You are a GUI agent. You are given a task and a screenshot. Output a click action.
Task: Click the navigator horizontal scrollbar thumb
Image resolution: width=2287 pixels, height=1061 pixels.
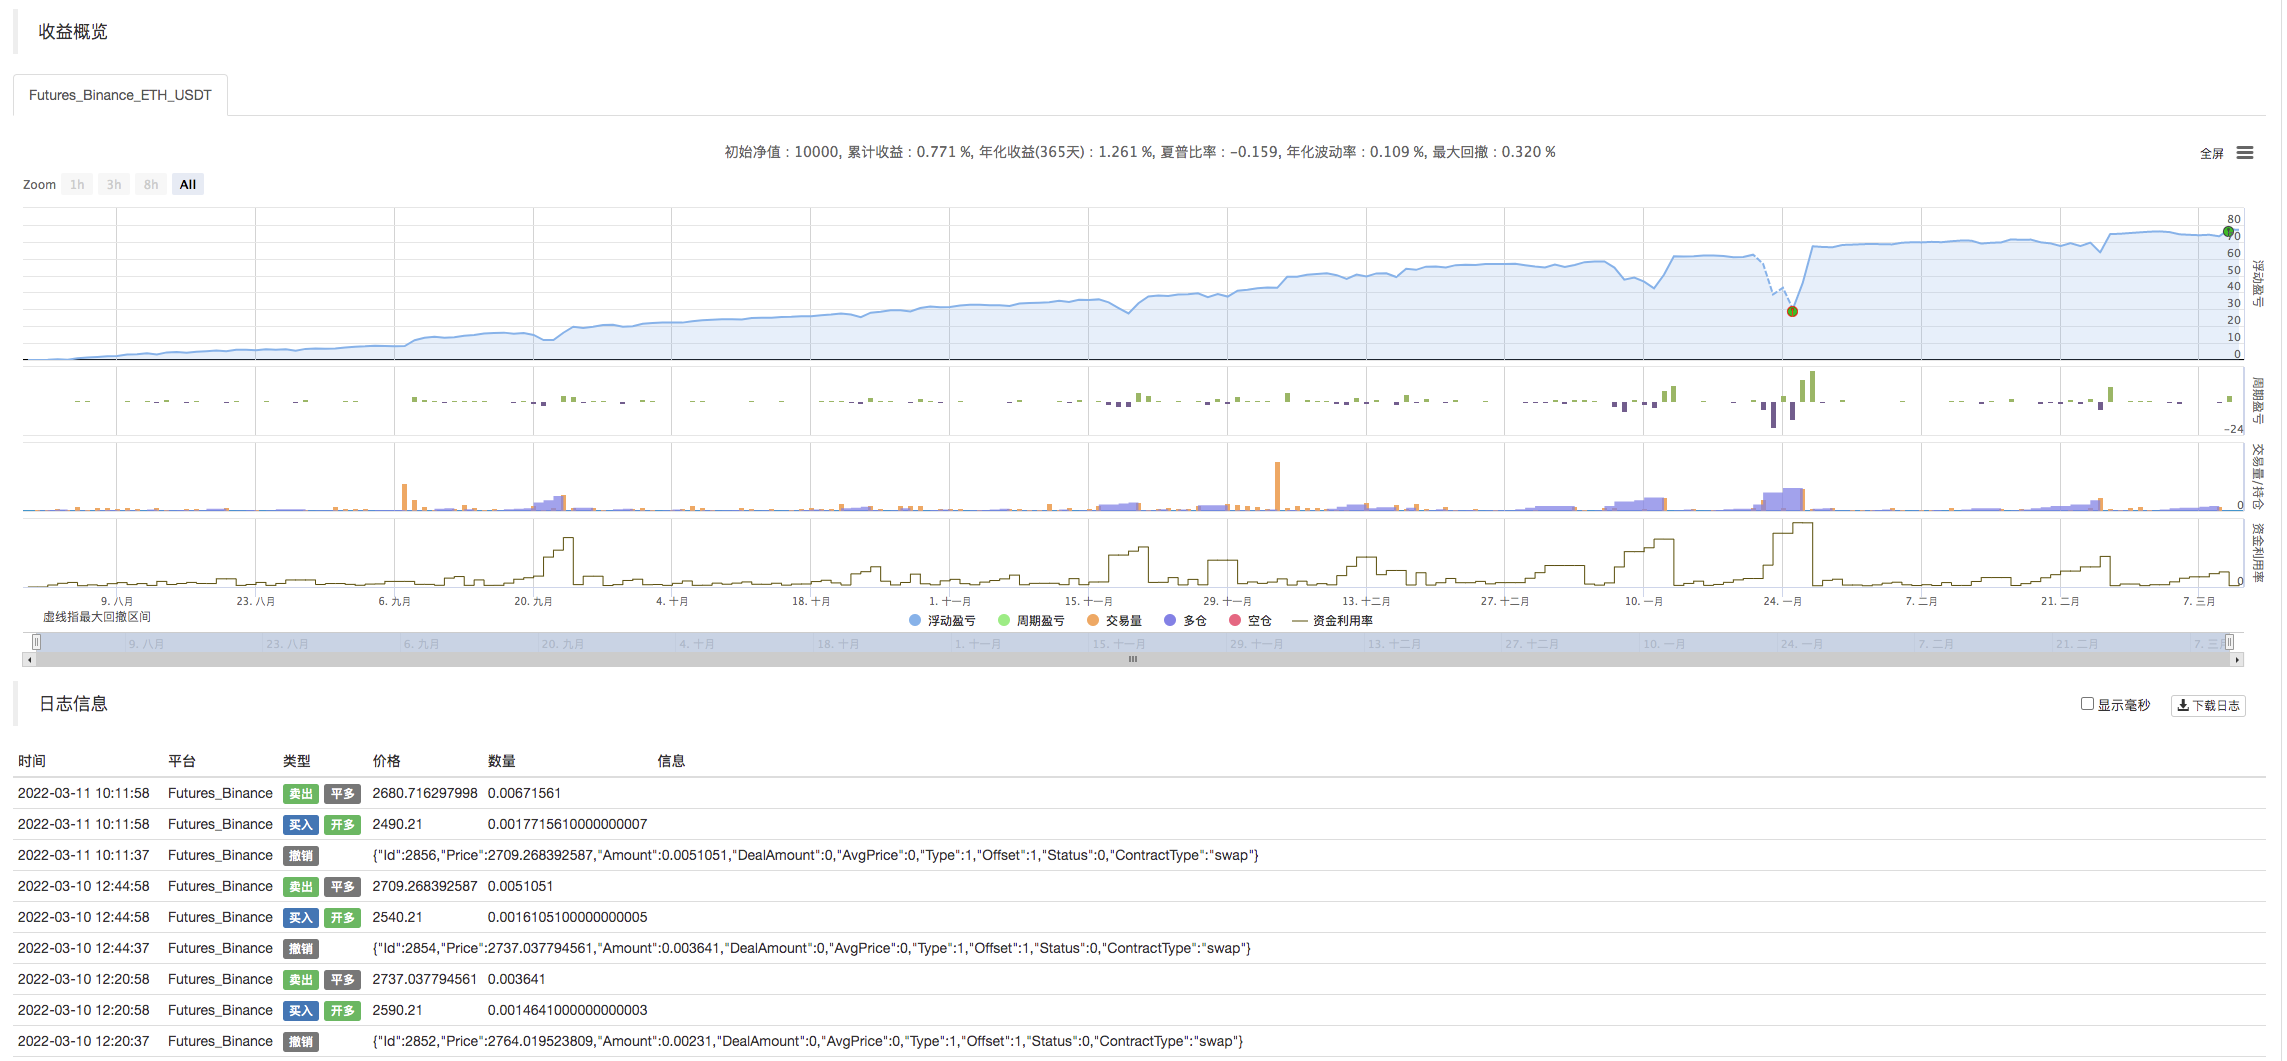tap(1132, 660)
